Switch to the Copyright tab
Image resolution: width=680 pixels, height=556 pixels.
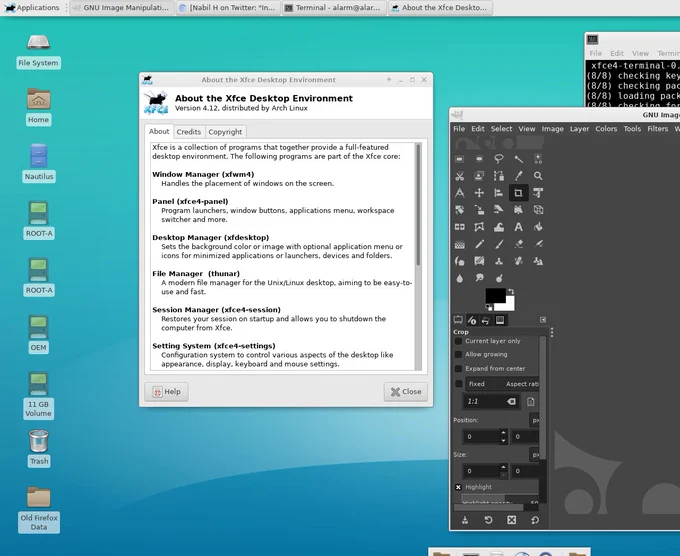(x=225, y=132)
